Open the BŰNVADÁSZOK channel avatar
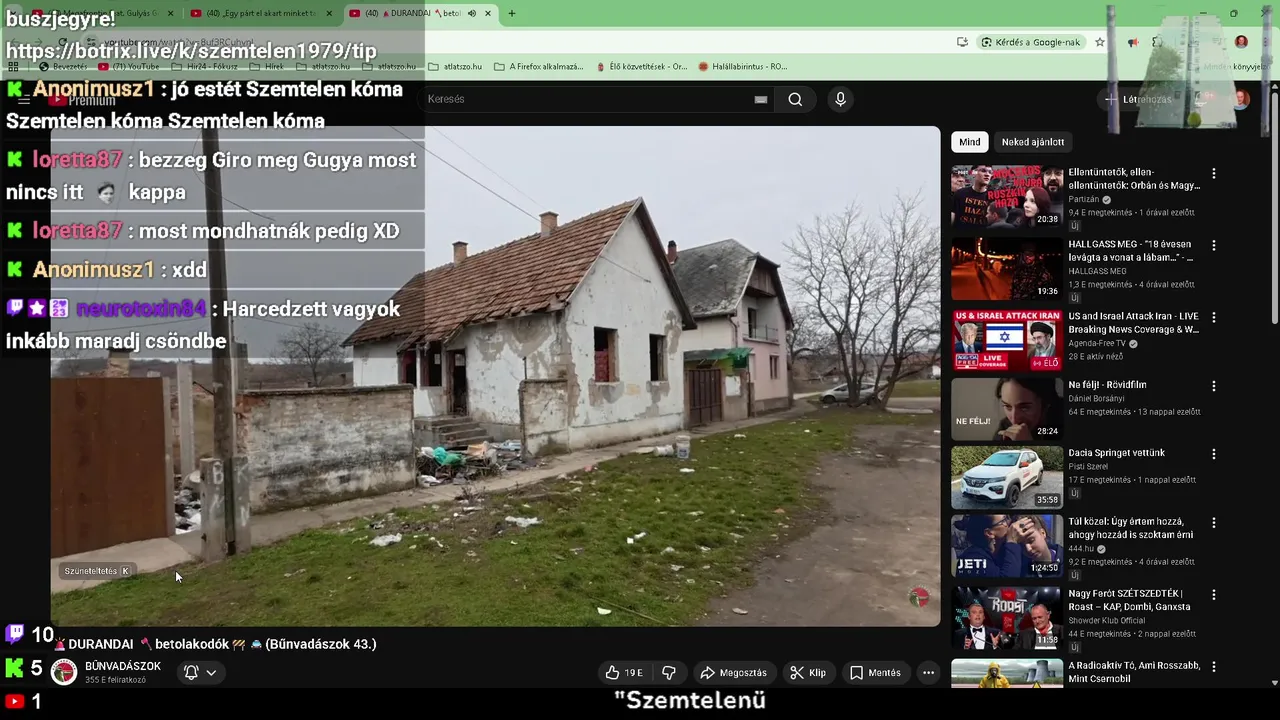1280x720 pixels. click(x=64, y=672)
